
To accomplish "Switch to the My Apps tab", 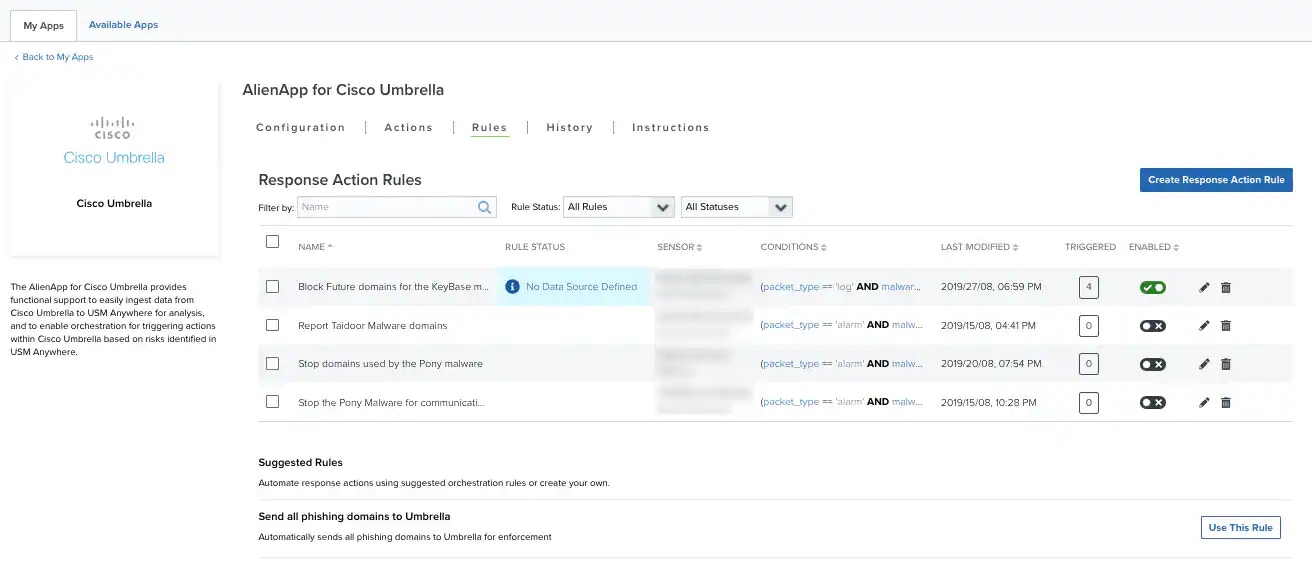I will click(43, 26).
